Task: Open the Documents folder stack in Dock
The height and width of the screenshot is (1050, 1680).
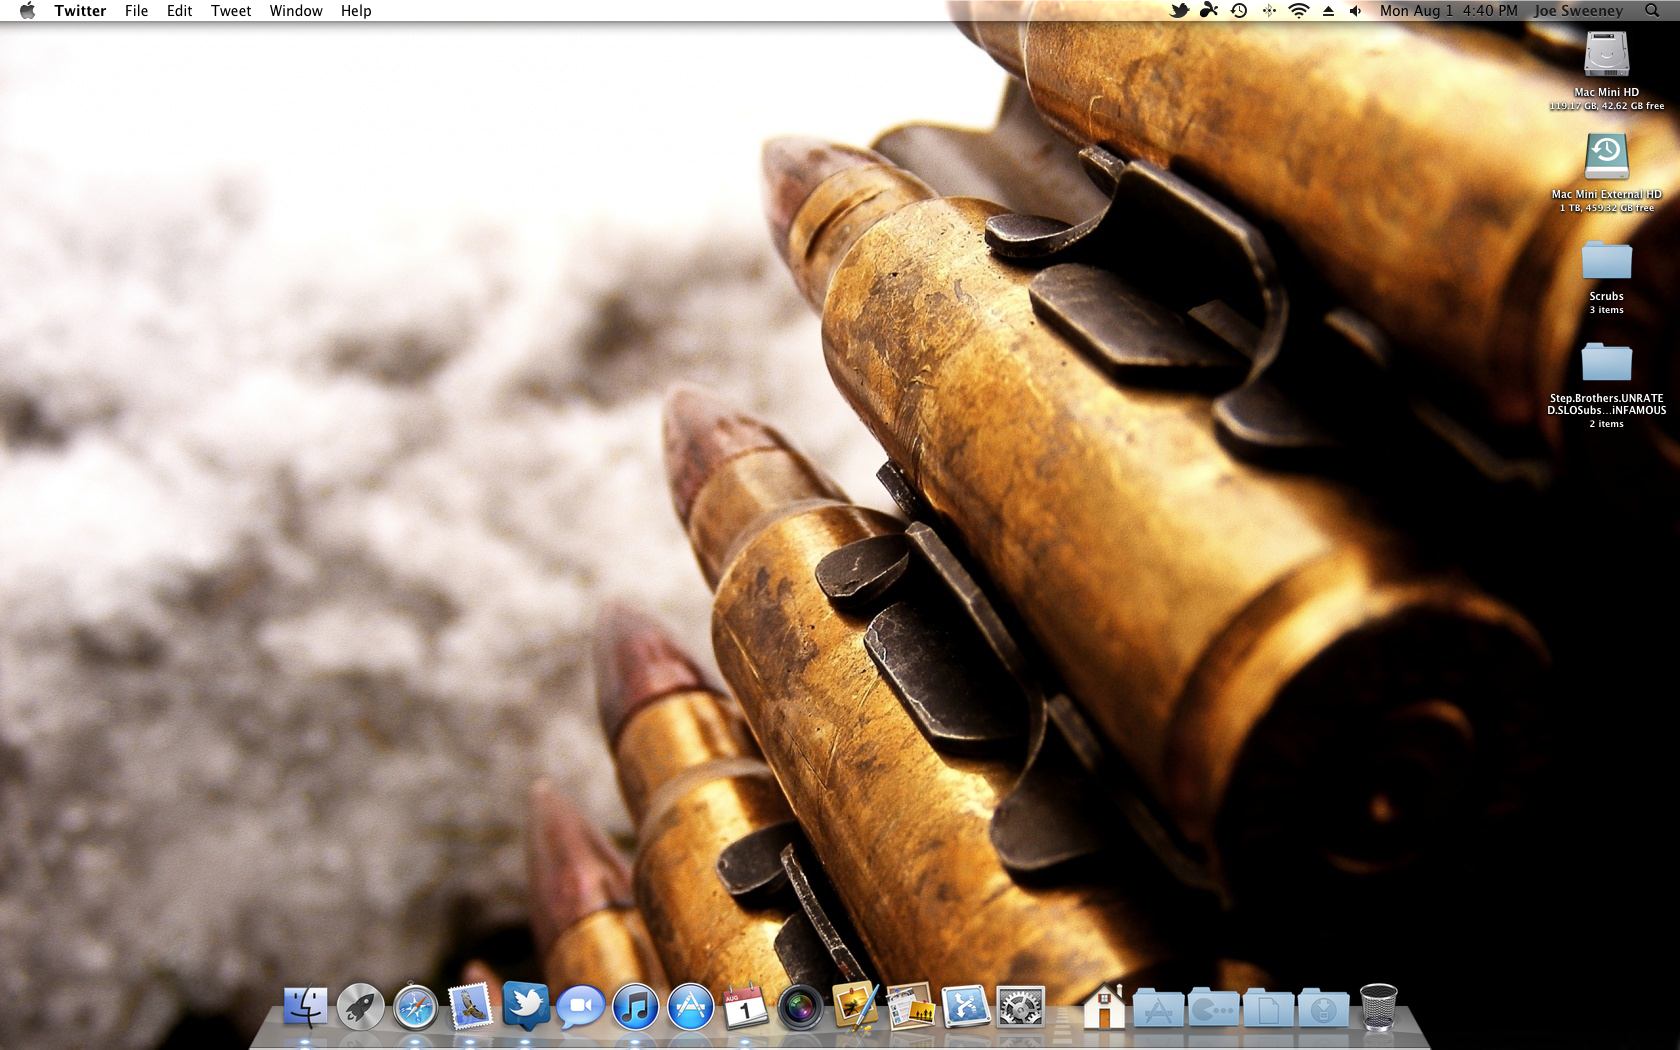Action: point(1268,1007)
